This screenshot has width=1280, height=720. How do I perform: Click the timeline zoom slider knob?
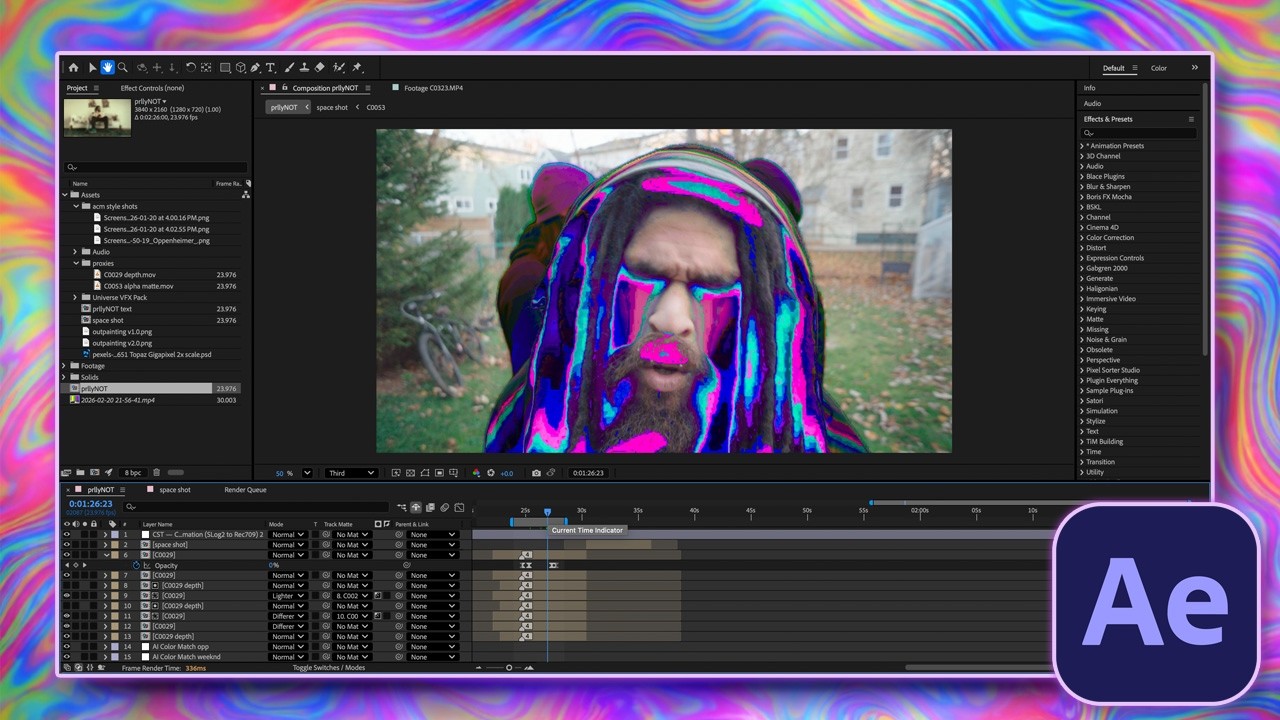tap(508, 667)
